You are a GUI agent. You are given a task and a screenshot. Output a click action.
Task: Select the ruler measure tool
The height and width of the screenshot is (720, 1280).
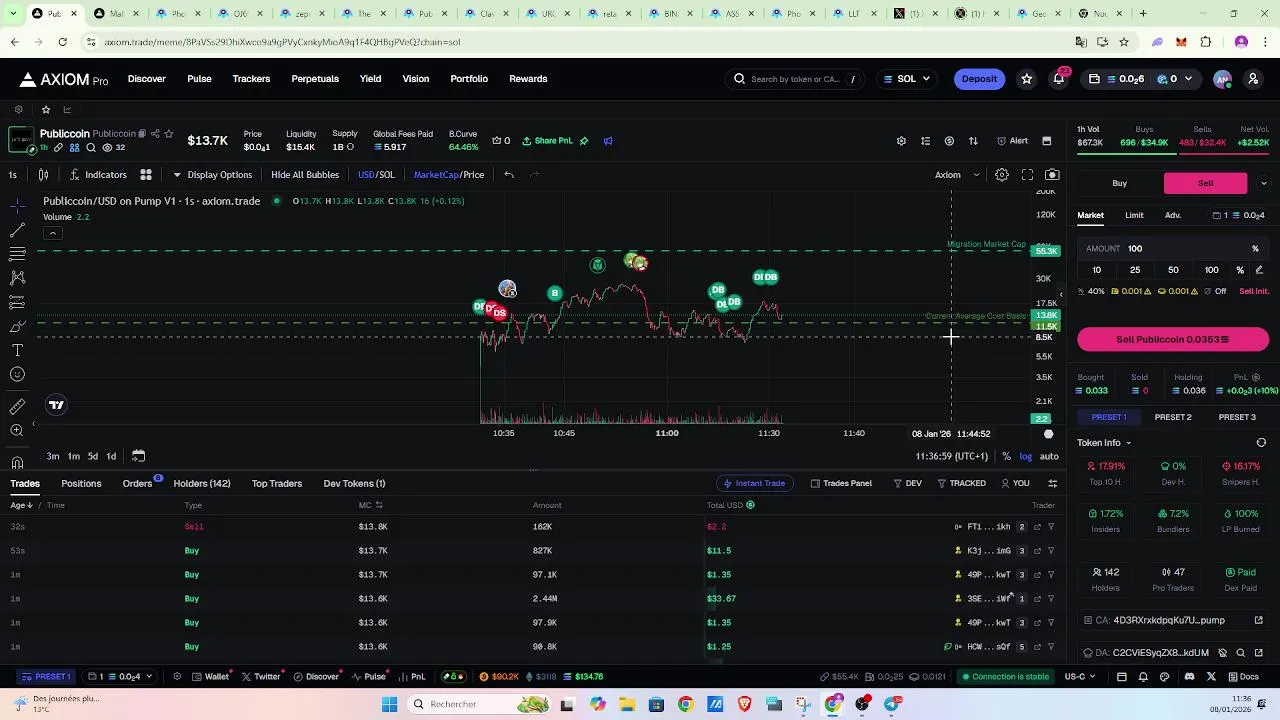point(17,406)
